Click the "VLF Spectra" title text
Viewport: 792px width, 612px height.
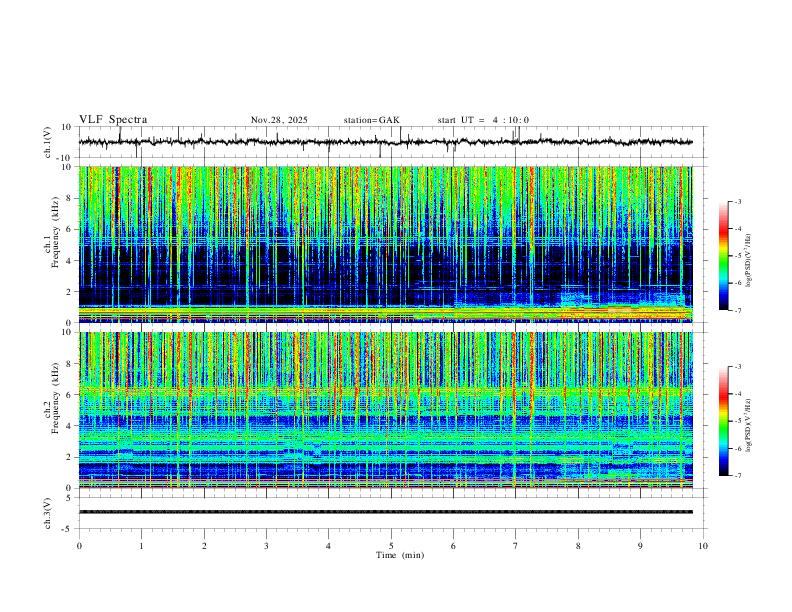pos(113,120)
